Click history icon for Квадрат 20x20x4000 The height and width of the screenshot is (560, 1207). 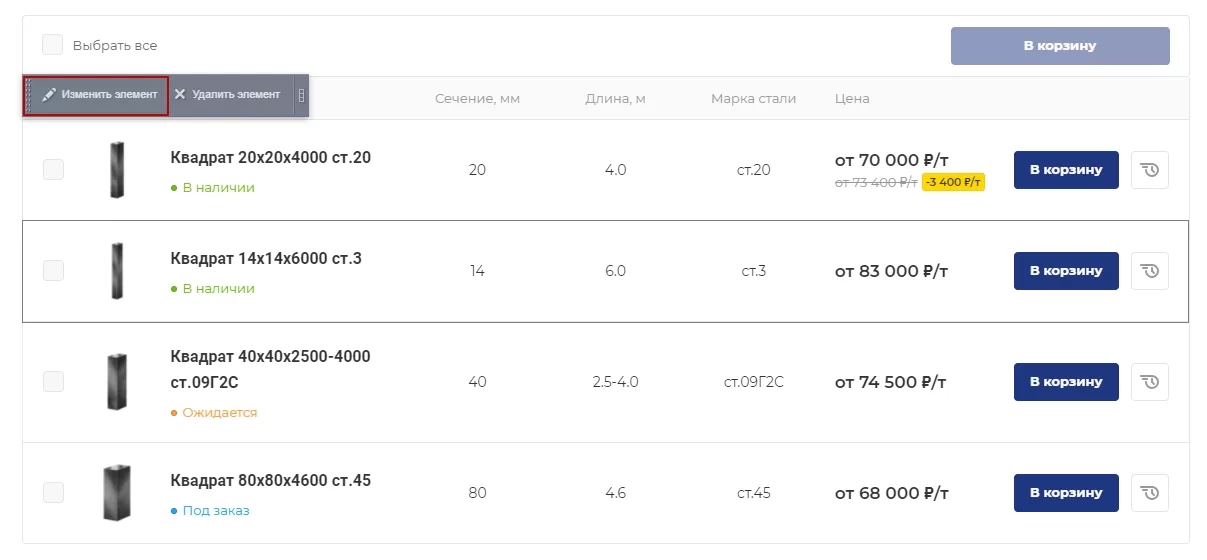coord(1150,170)
